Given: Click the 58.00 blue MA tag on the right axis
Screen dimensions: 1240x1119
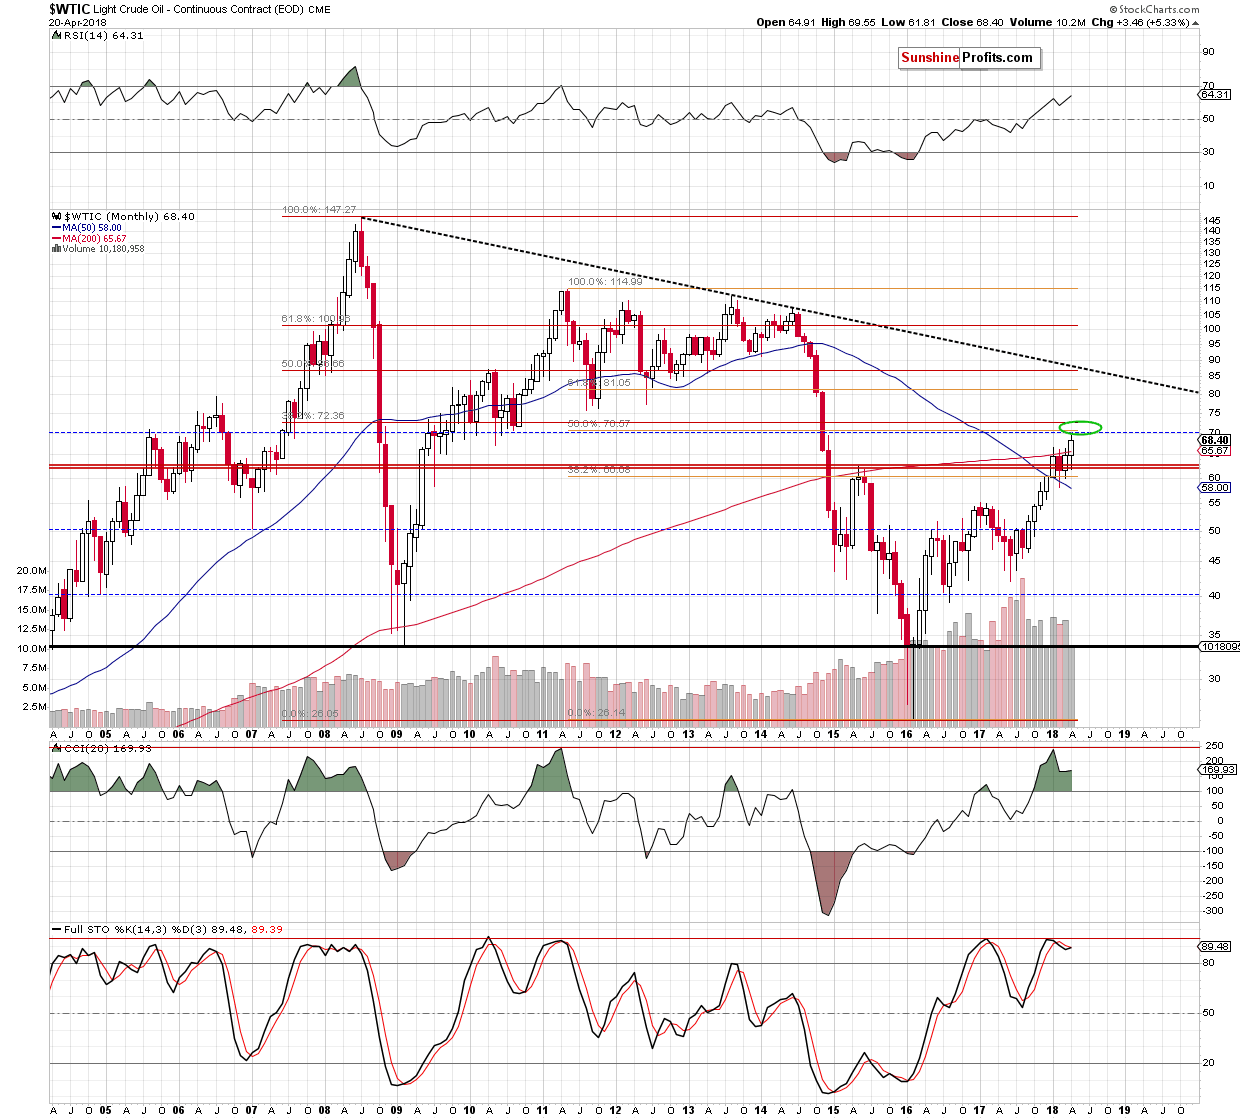Looking at the screenshot, I should 1215,487.
